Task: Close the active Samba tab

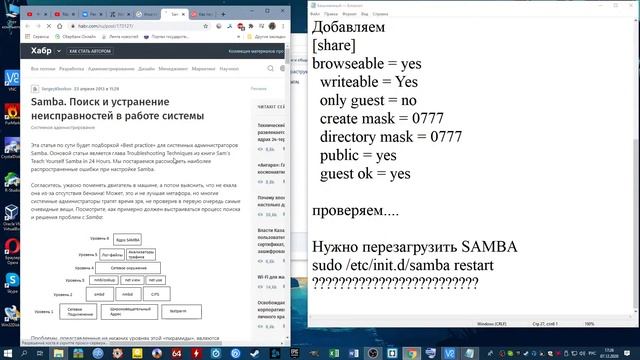Action: (183, 14)
